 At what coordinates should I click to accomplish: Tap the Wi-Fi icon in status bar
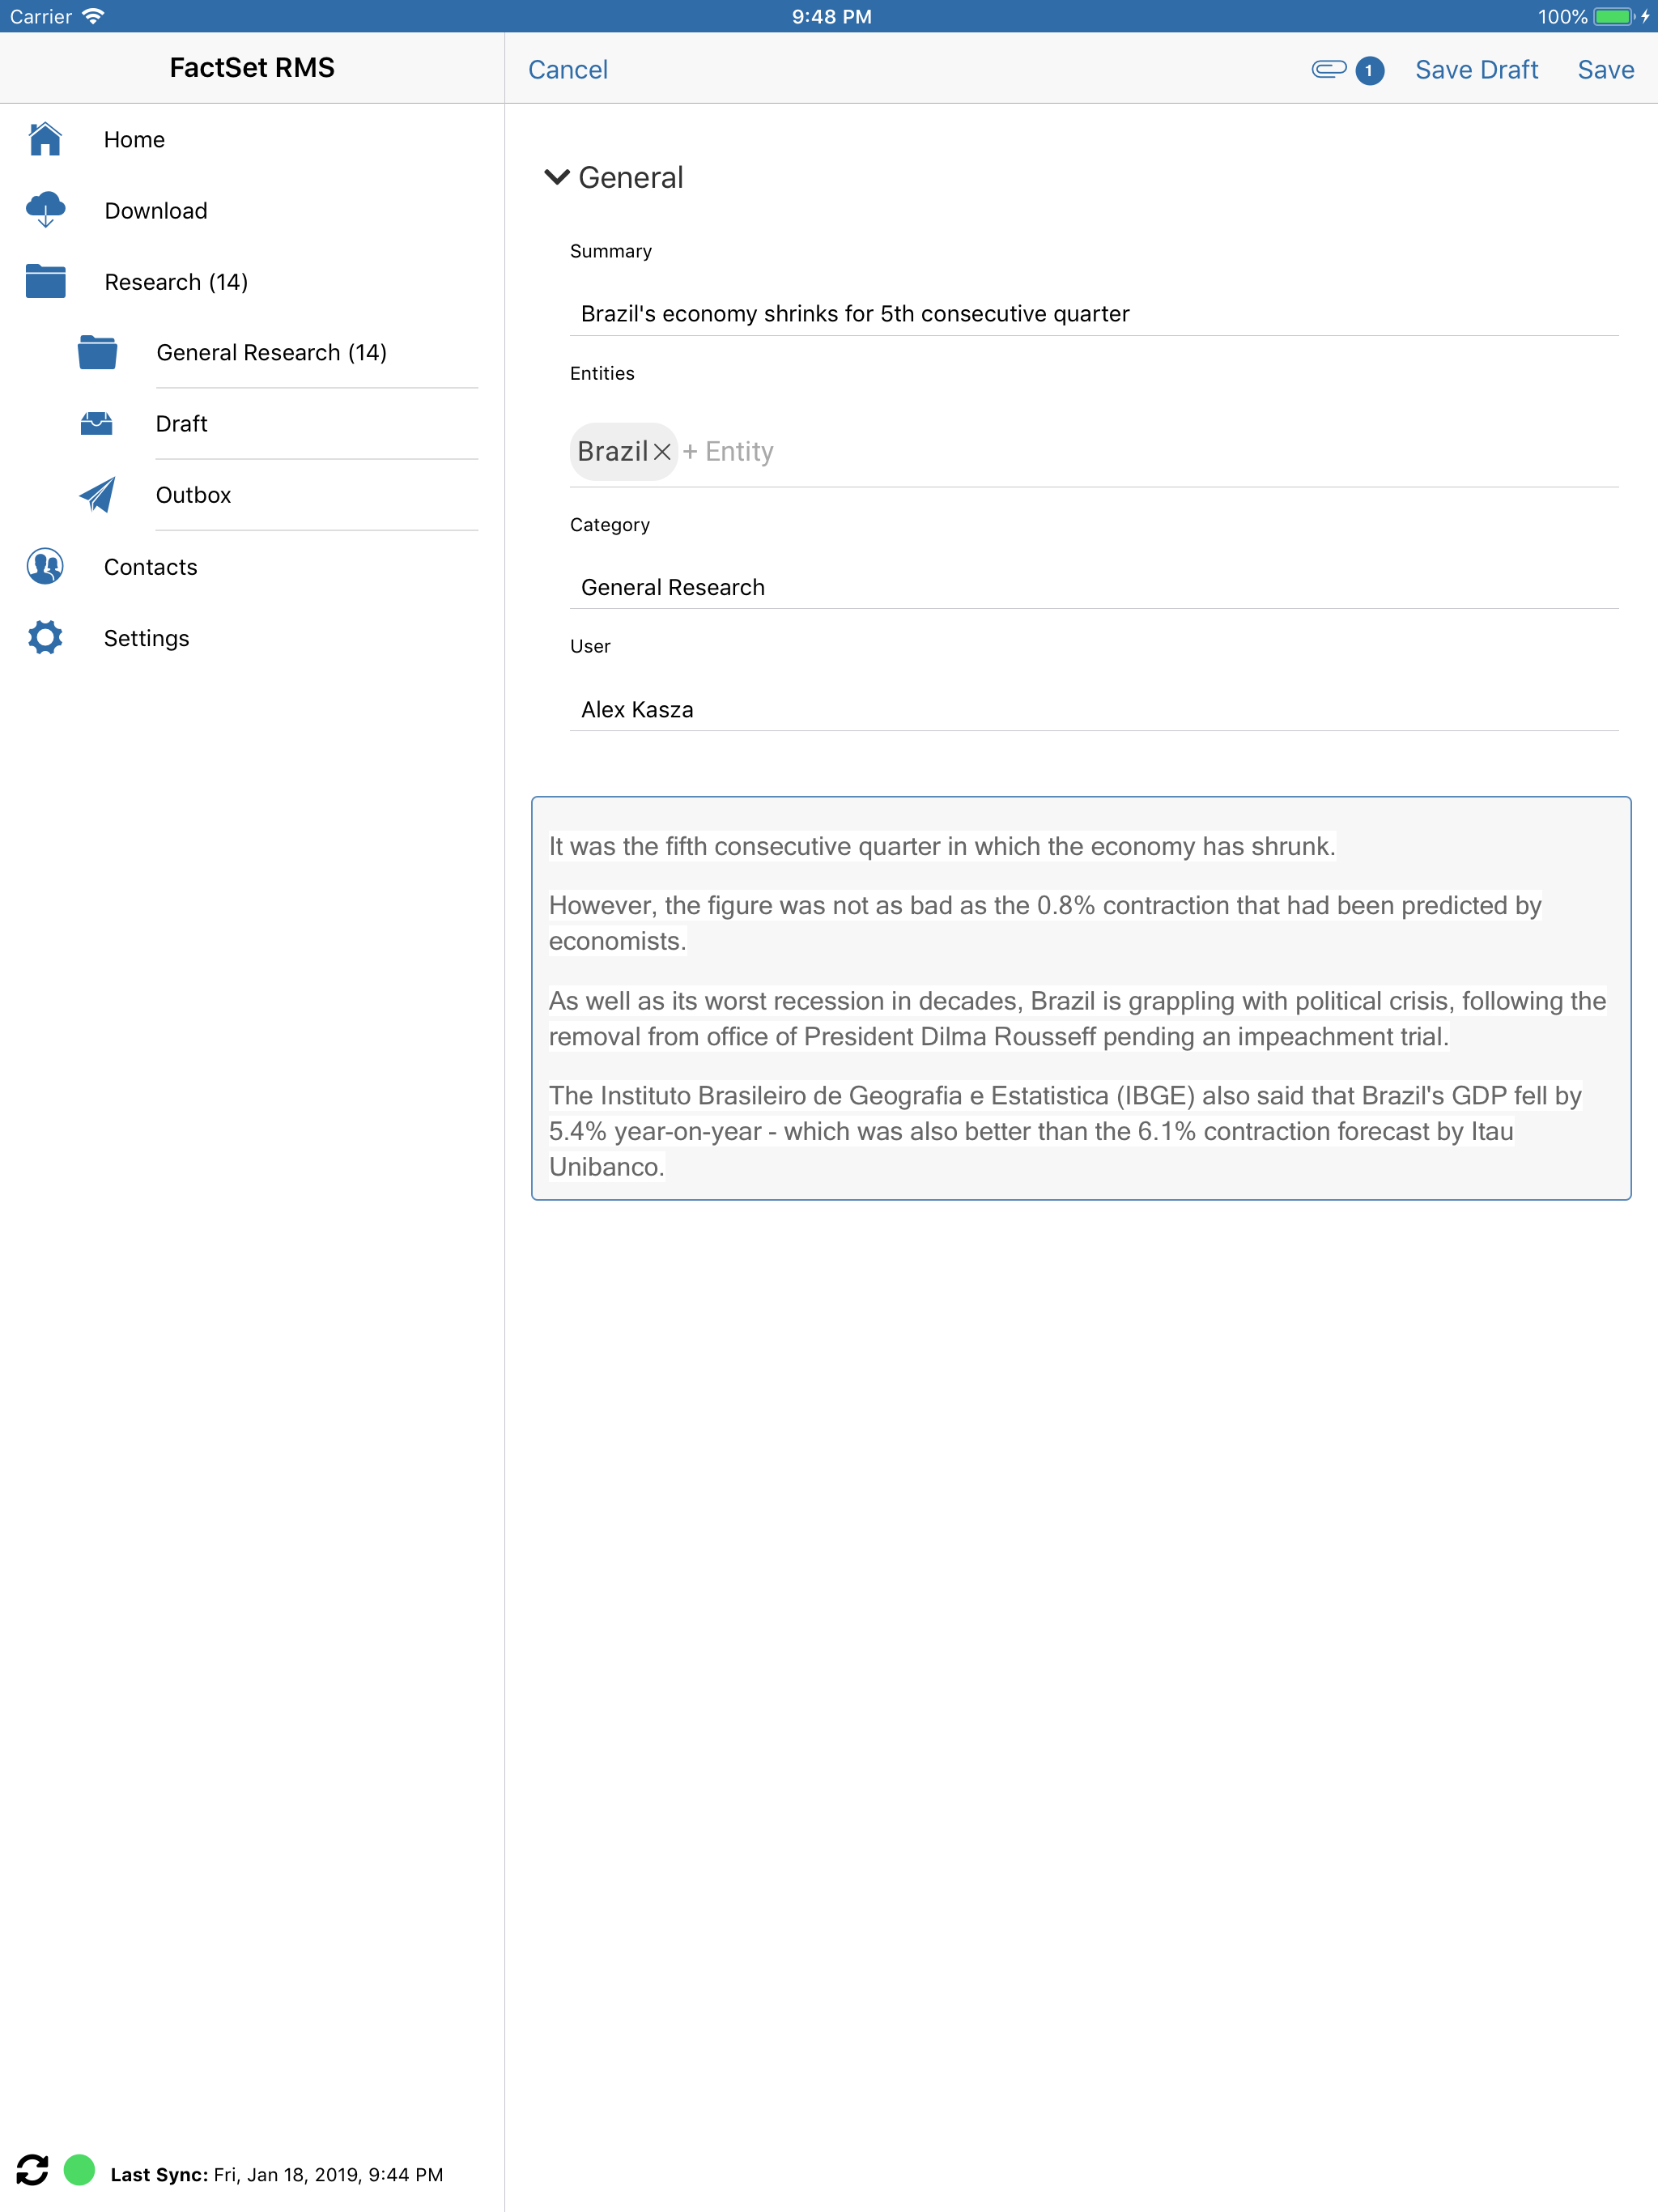[93, 16]
